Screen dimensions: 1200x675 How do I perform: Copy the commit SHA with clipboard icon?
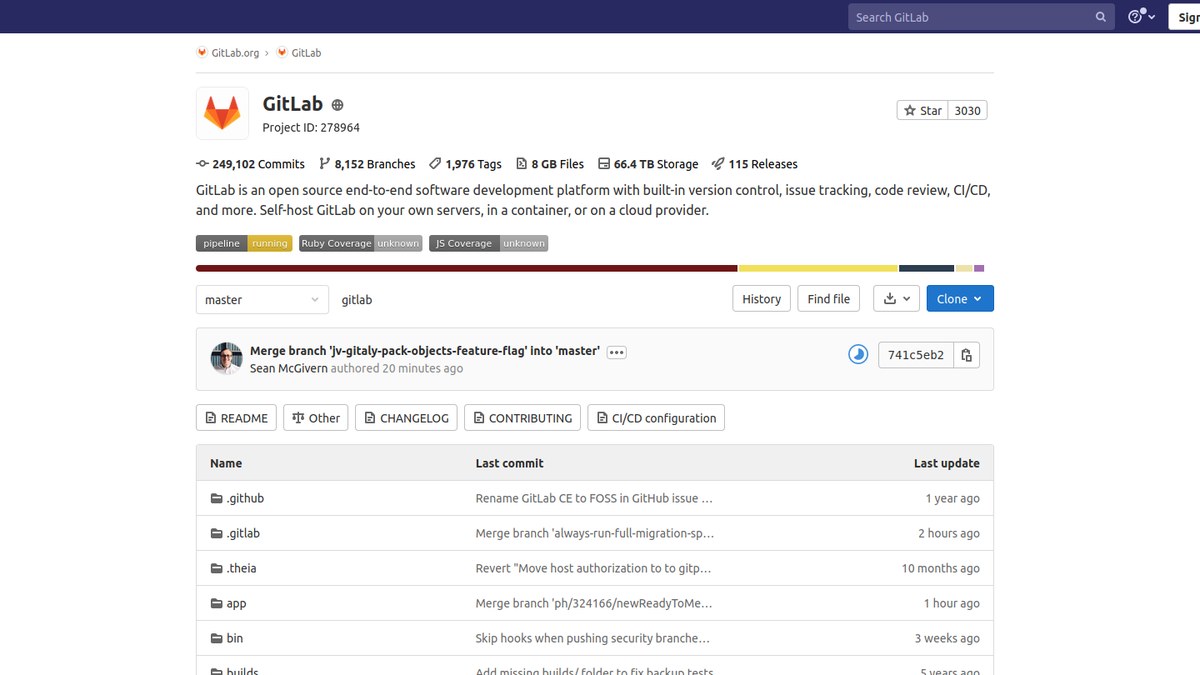pos(966,355)
